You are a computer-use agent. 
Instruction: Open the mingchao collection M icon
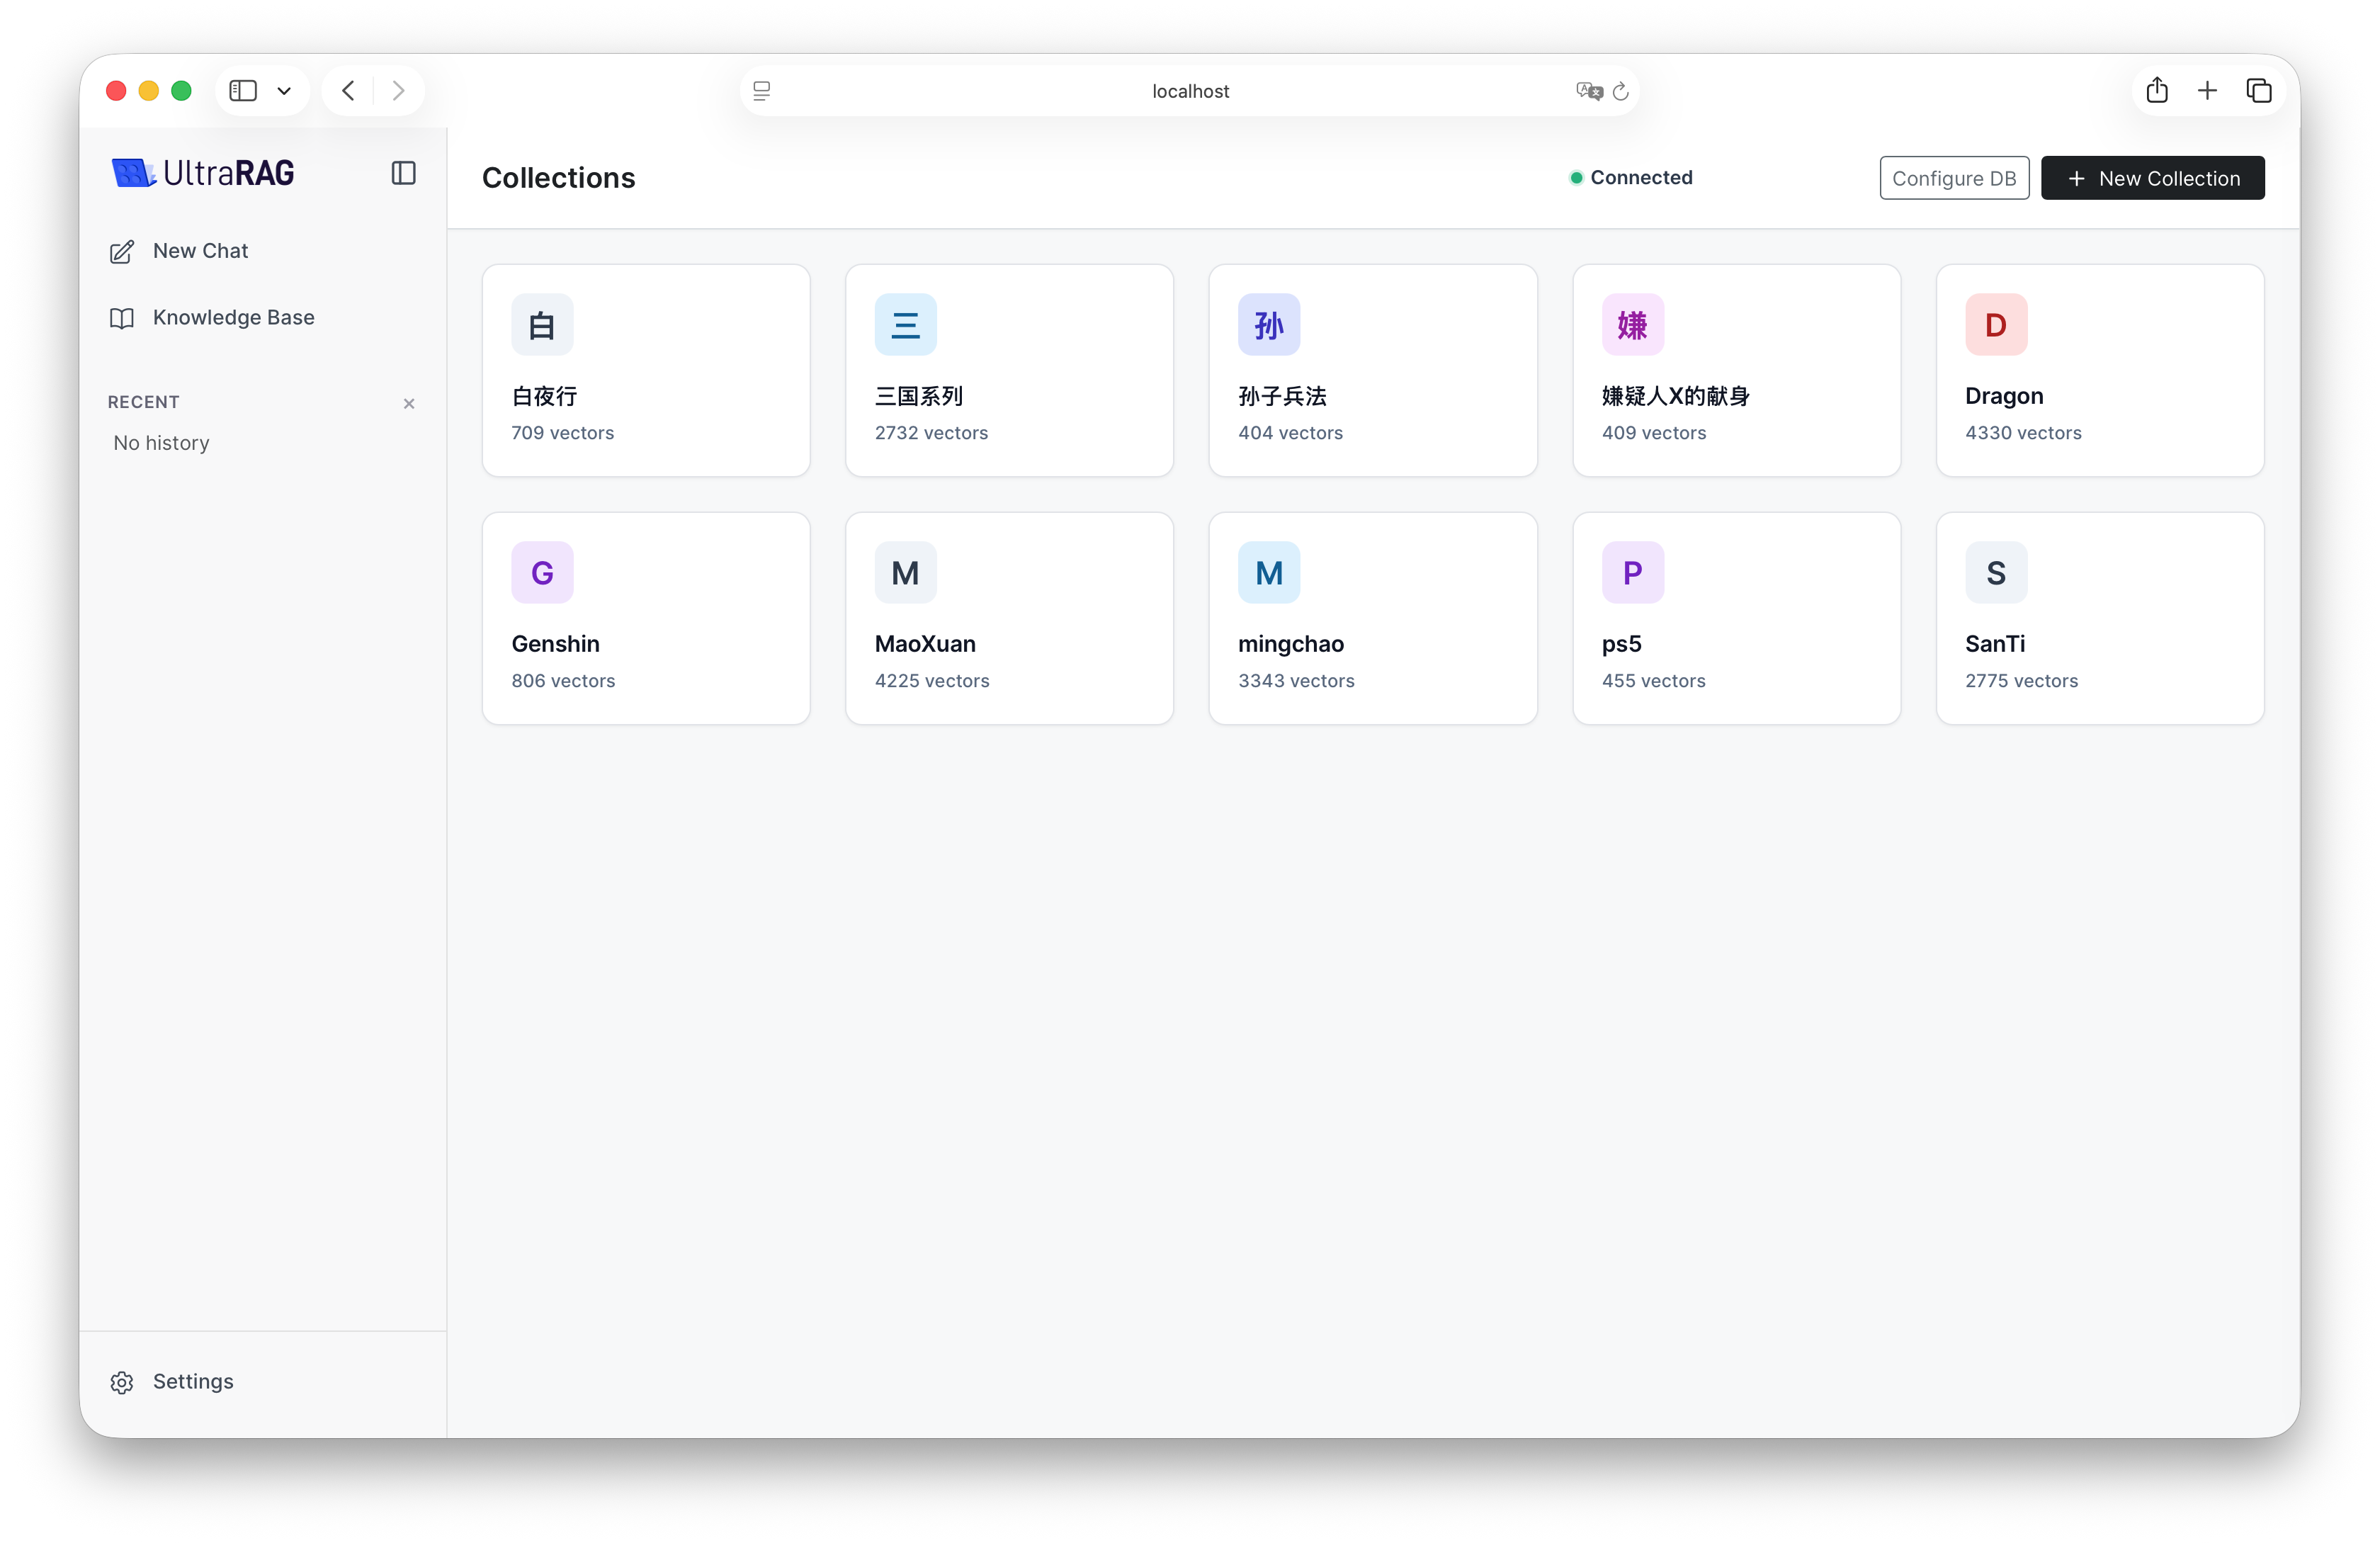1269,572
